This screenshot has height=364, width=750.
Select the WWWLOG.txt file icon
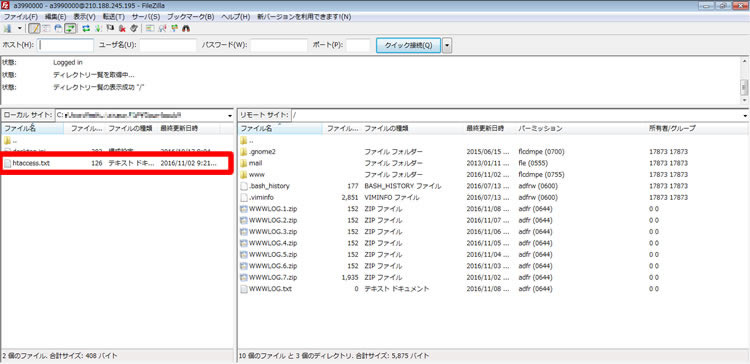[243, 289]
